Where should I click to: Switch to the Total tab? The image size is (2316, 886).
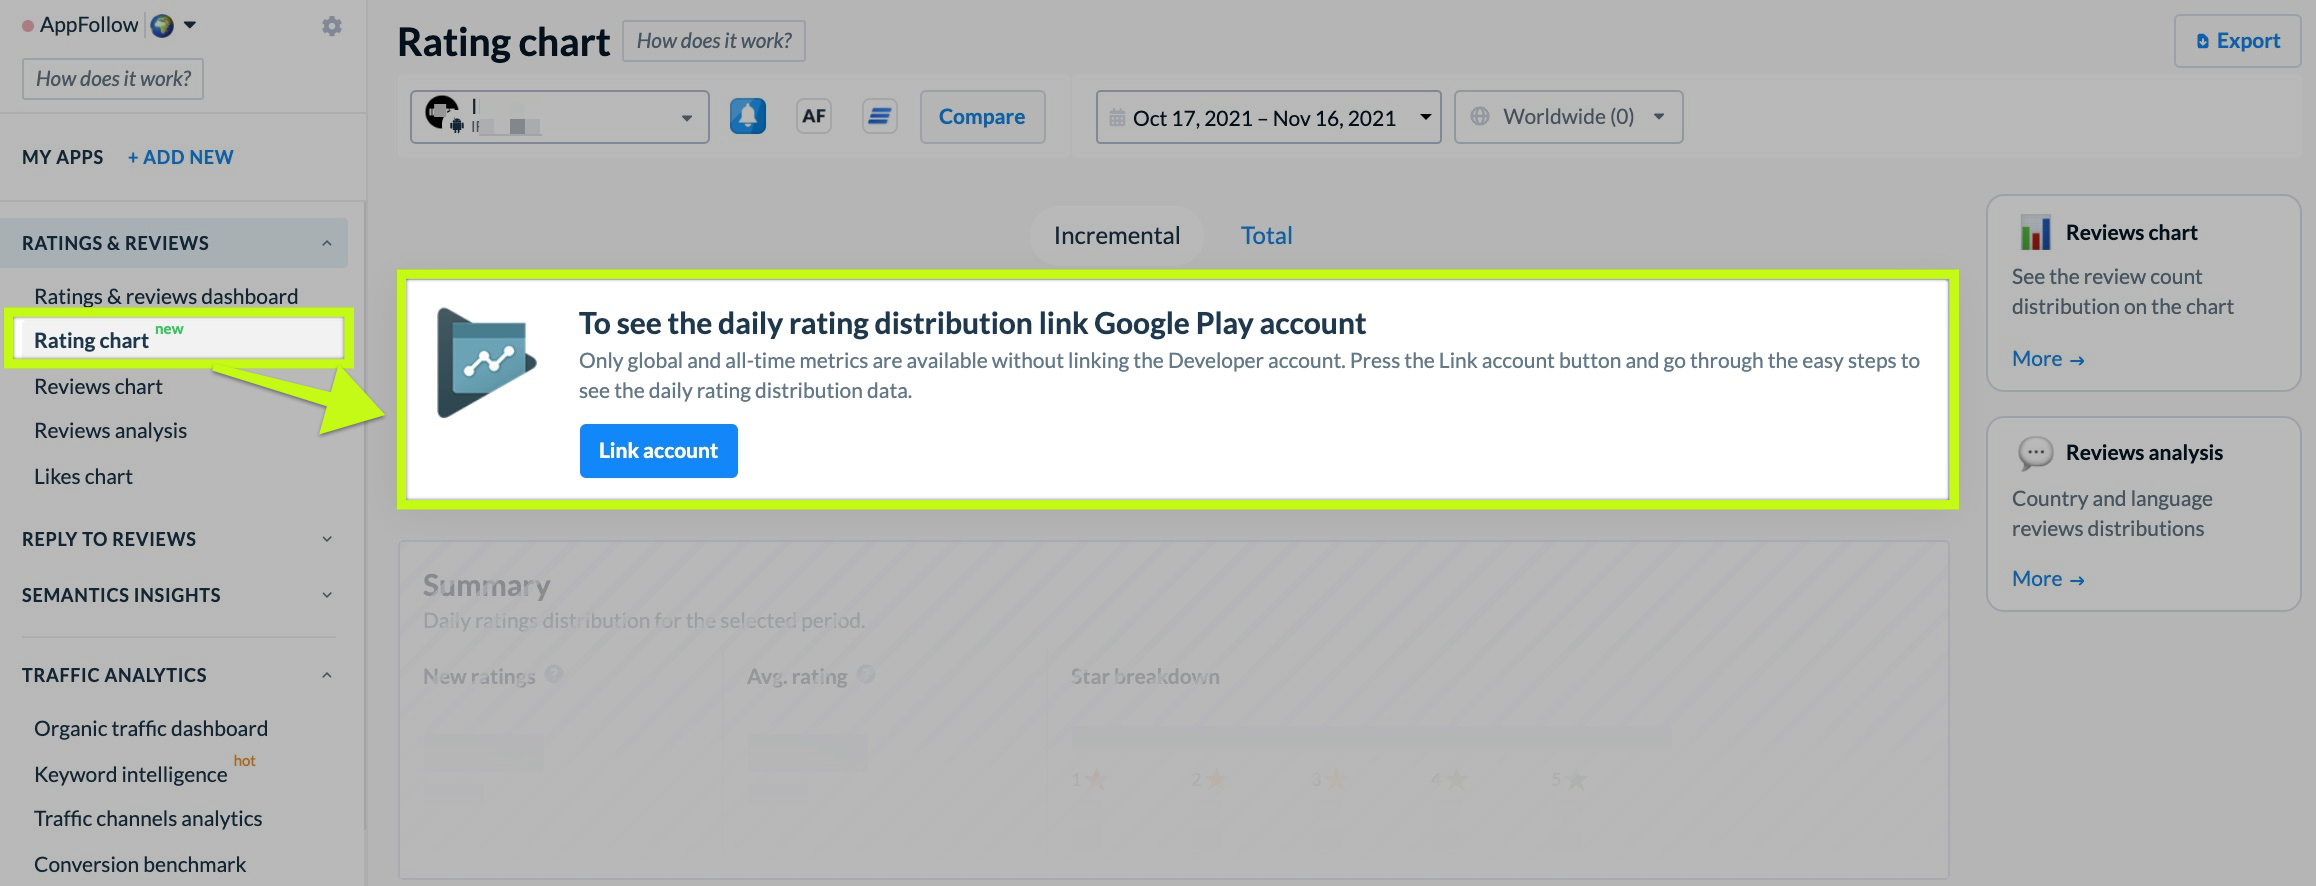click(x=1266, y=236)
